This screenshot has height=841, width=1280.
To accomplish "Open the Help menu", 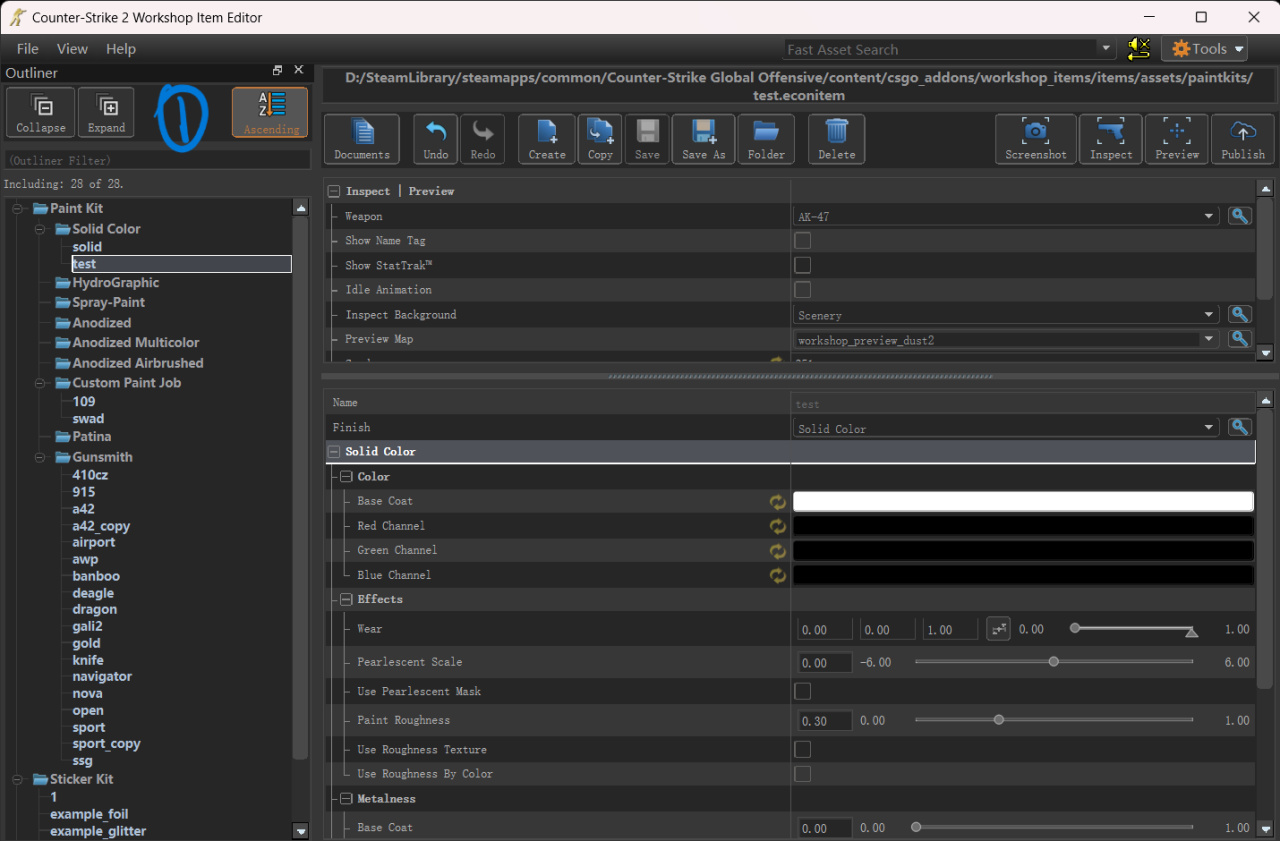I will [x=121, y=48].
